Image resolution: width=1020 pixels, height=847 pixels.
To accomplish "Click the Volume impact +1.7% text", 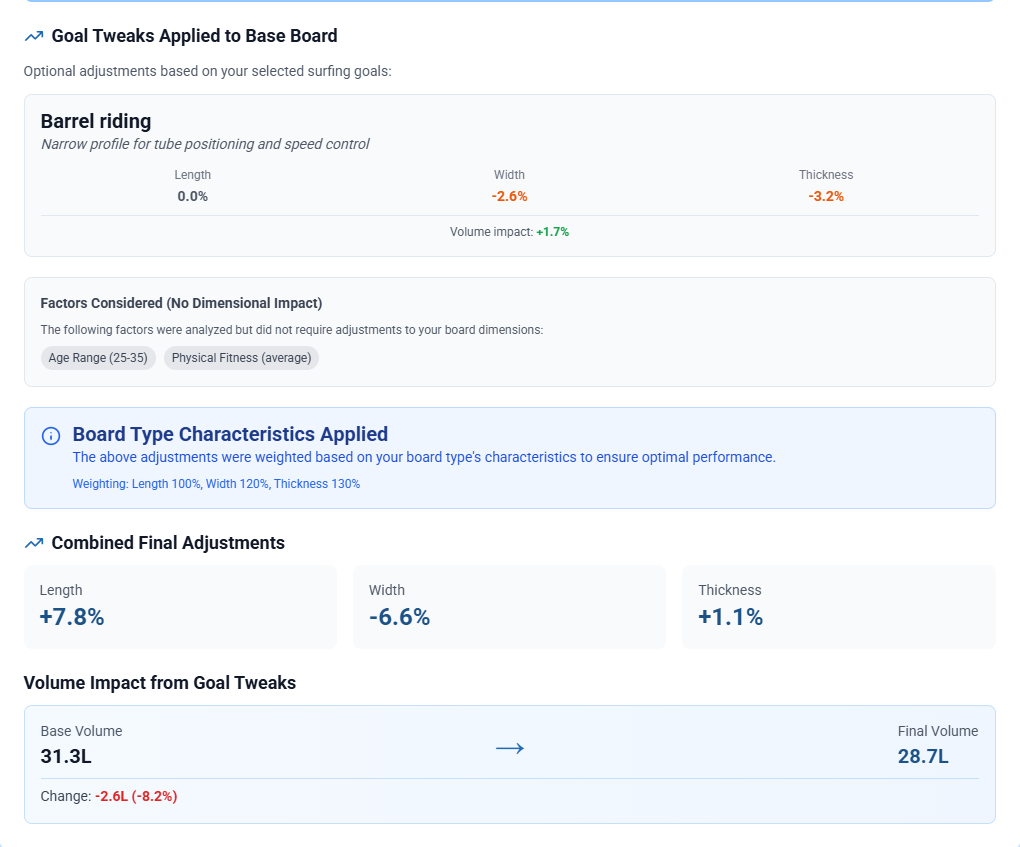I will coord(509,231).
